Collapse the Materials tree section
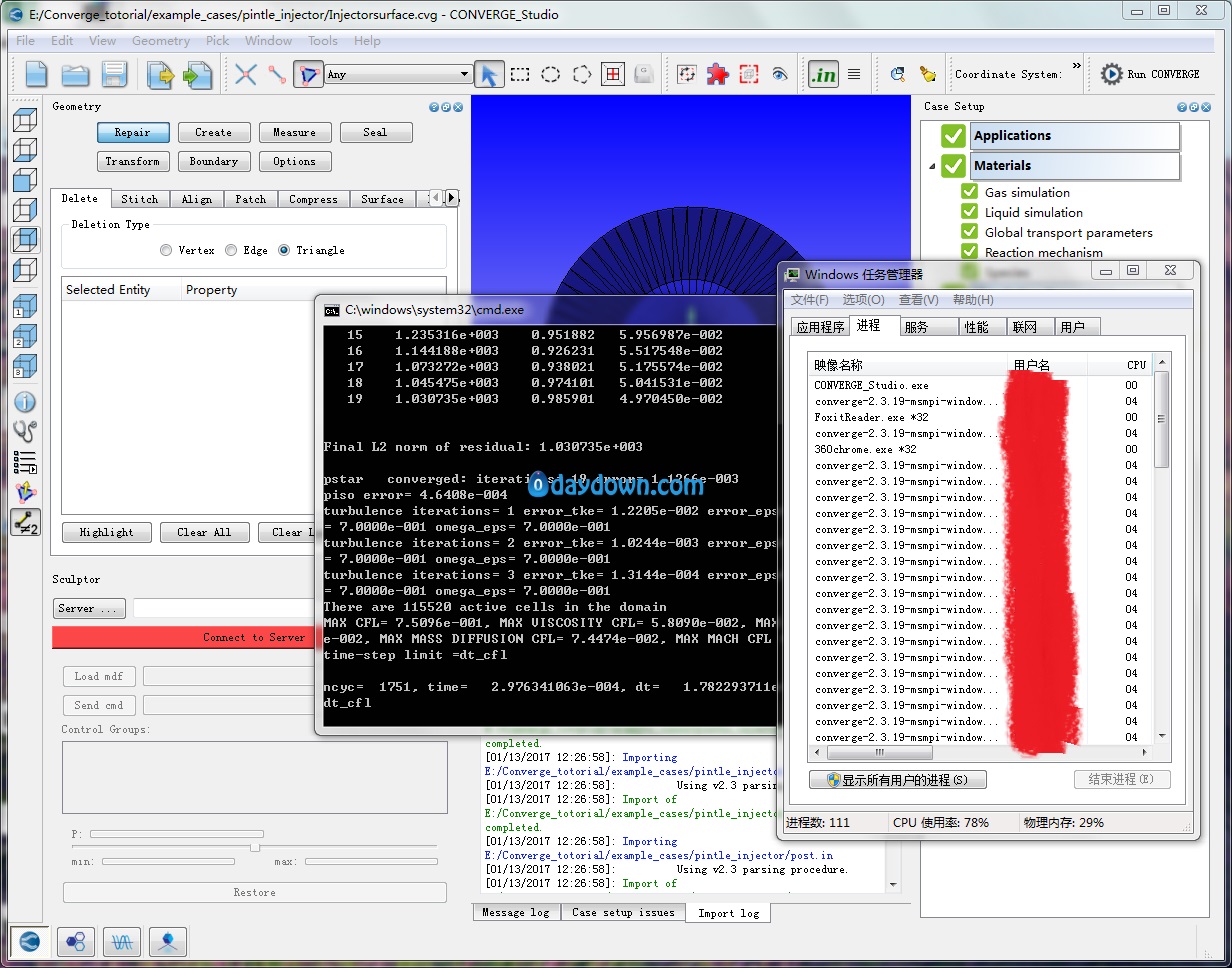This screenshot has width=1232, height=968. click(x=932, y=166)
